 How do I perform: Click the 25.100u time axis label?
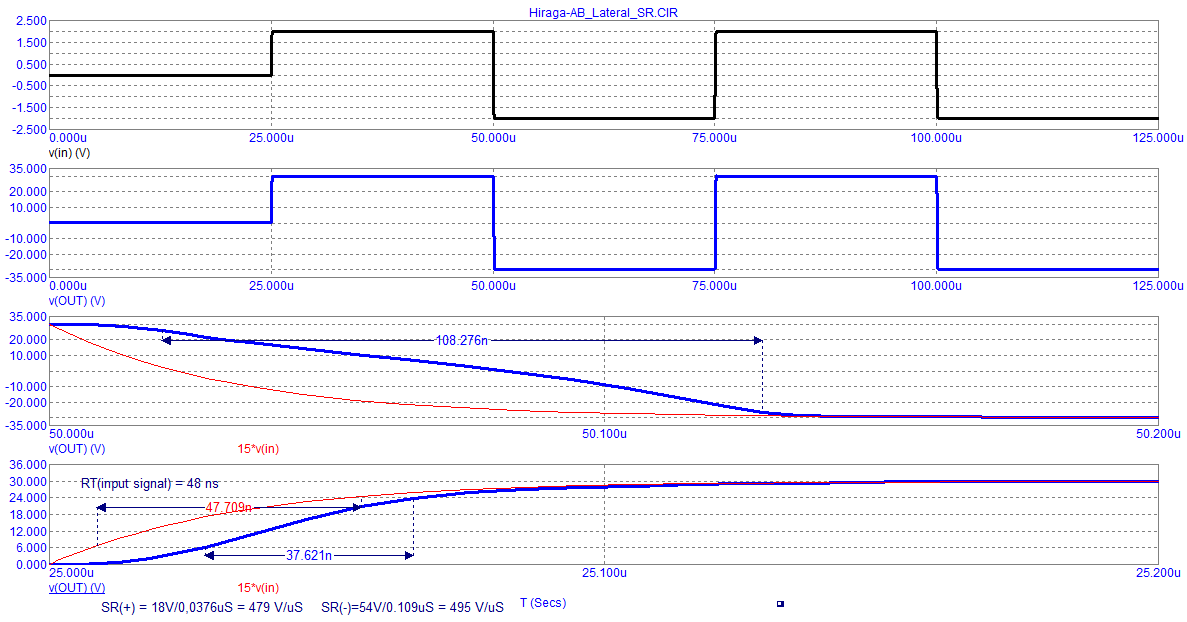point(604,573)
